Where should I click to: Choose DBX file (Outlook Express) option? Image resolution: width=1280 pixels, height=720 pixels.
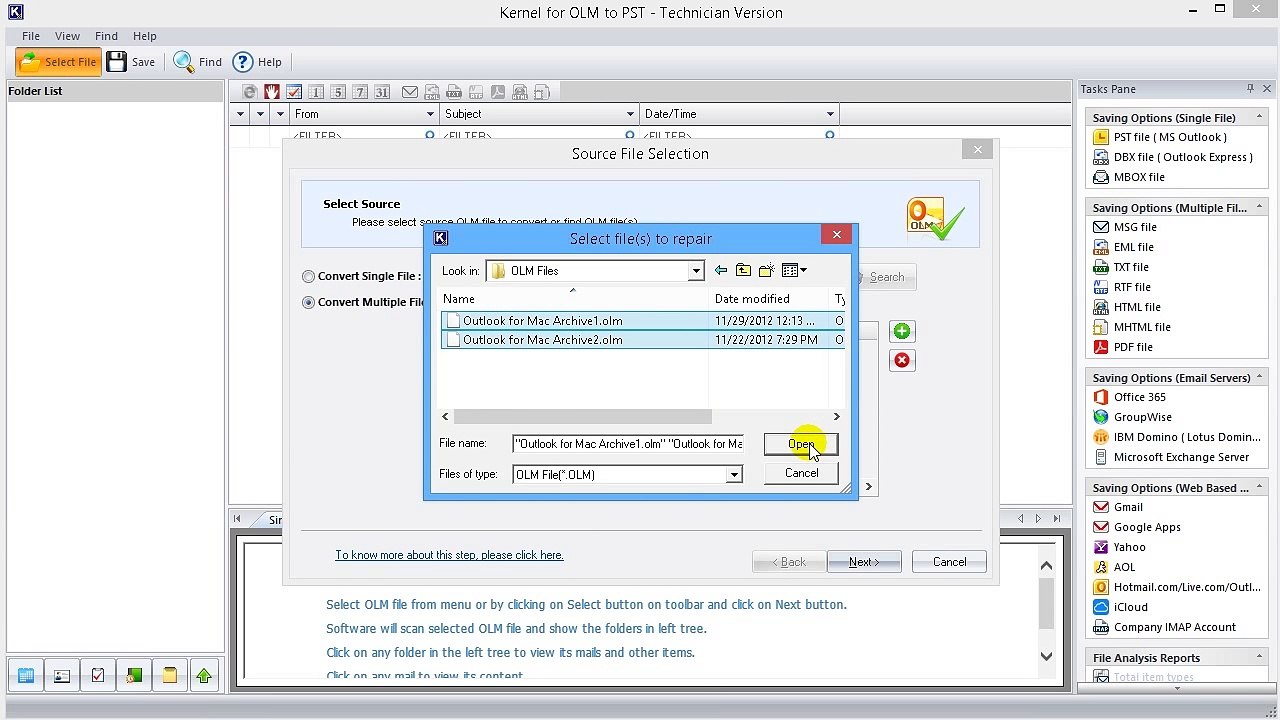click(1172, 157)
